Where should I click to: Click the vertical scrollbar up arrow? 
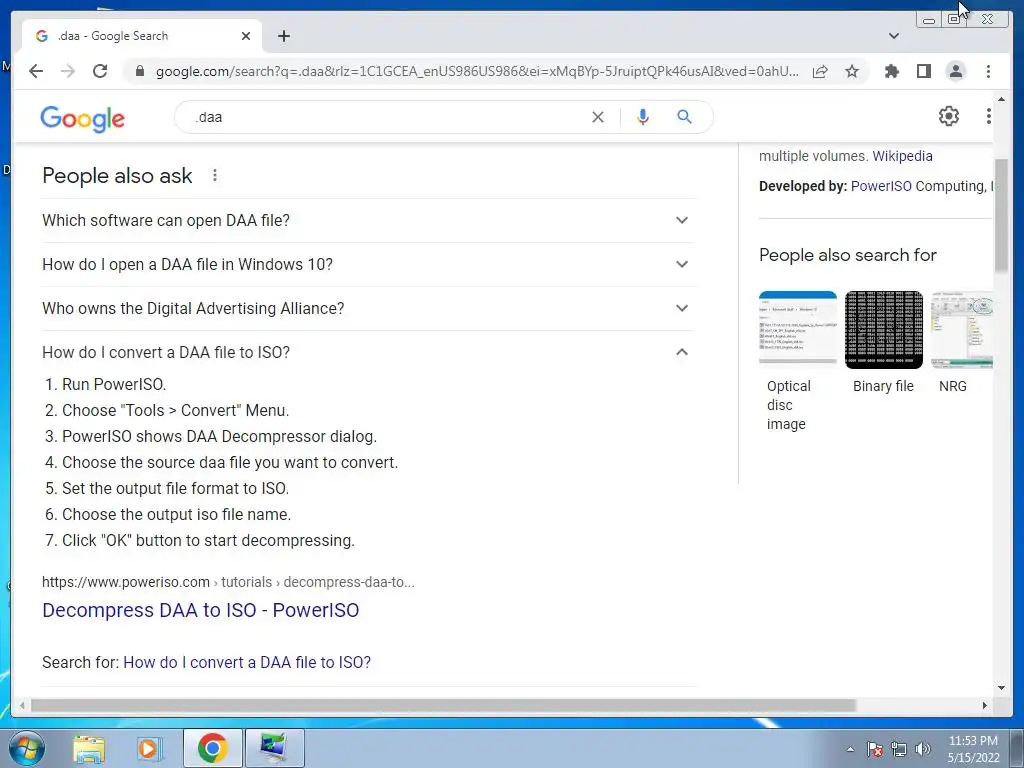1001,99
